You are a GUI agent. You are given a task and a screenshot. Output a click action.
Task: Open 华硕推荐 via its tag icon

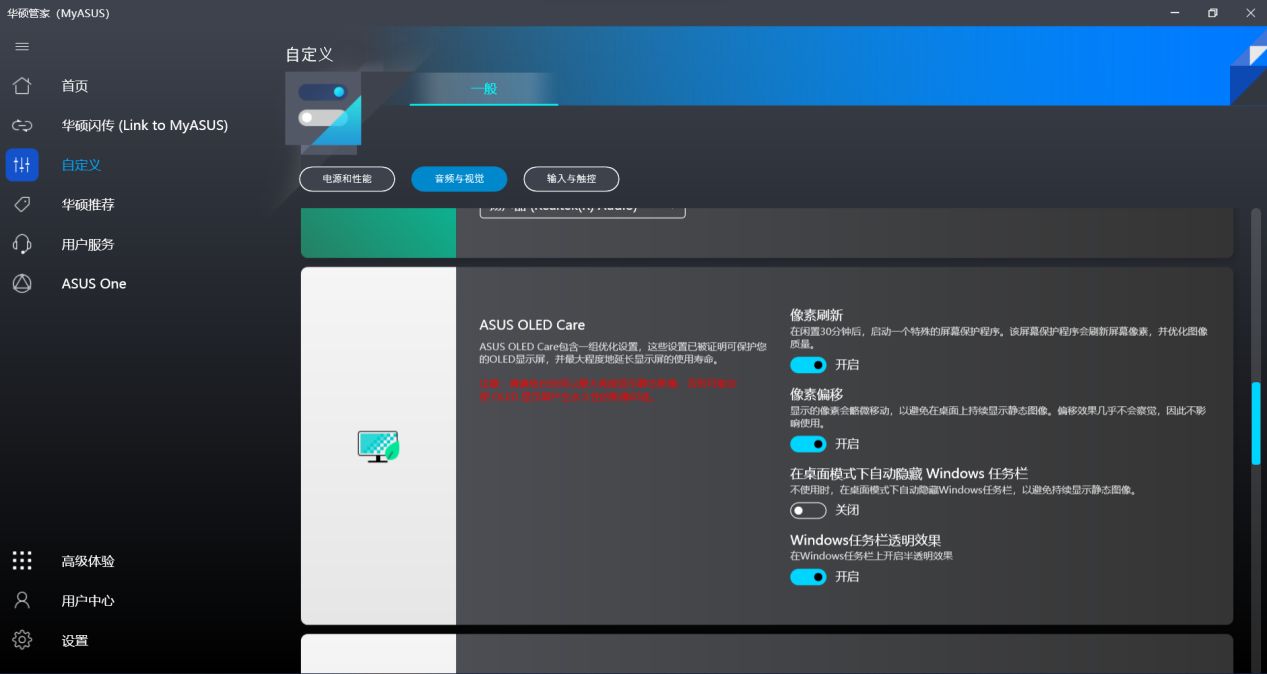[x=21, y=204]
